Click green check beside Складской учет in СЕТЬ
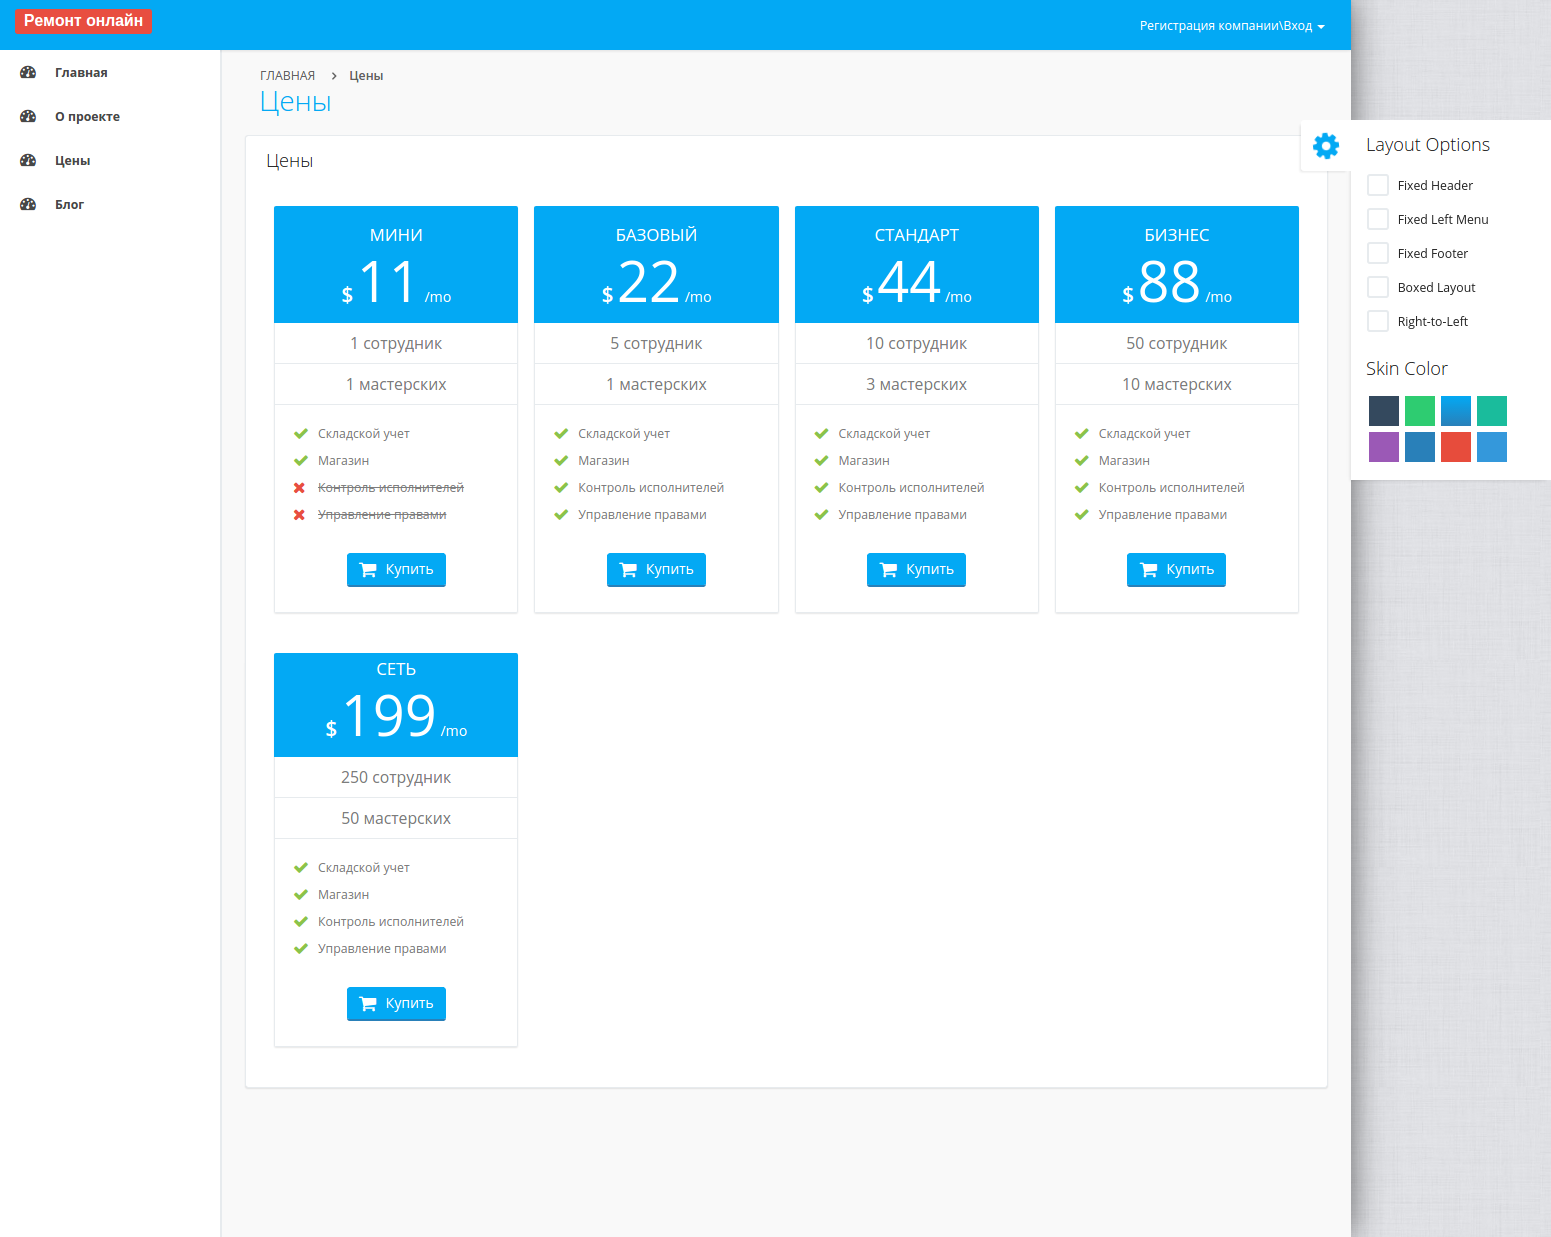This screenshot has height=1237, width=1551. (300, 868)
